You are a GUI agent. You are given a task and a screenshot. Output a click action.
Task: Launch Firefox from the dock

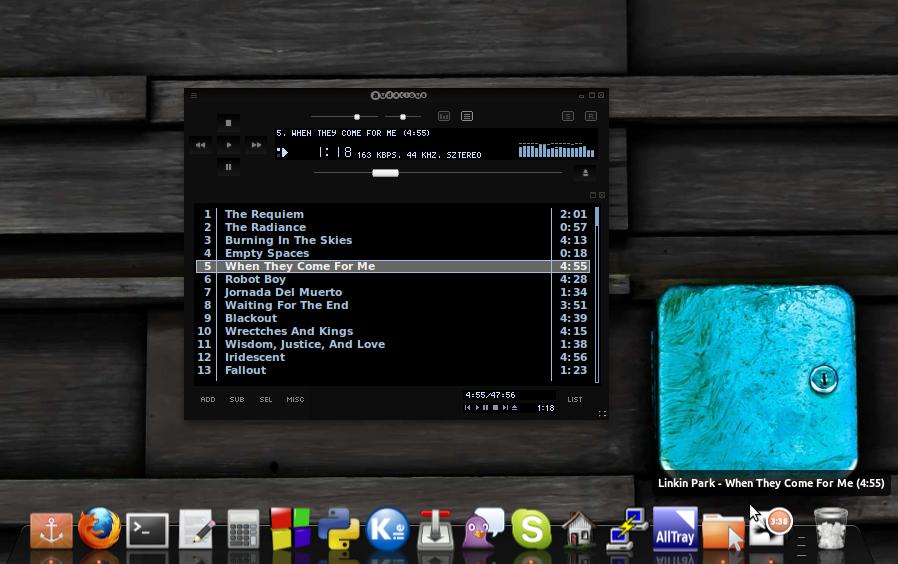99,528
